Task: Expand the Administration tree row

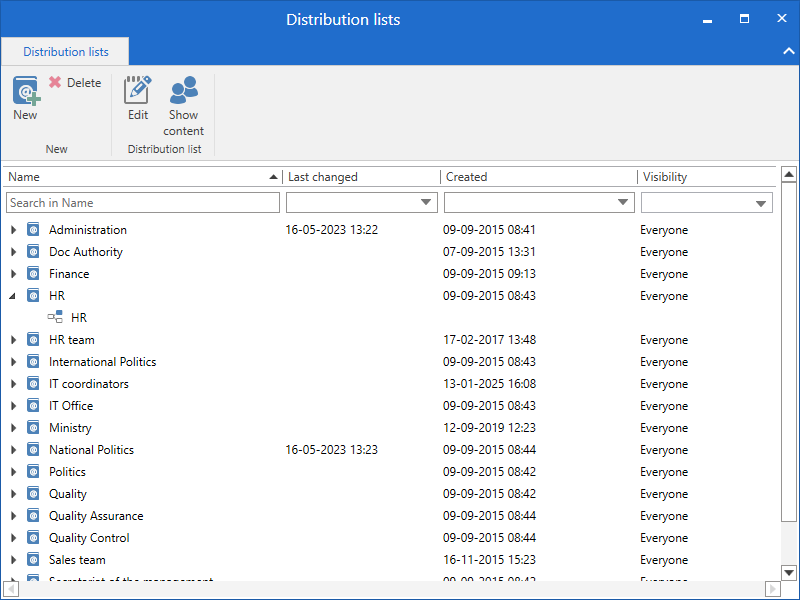Action: (13, 230)
